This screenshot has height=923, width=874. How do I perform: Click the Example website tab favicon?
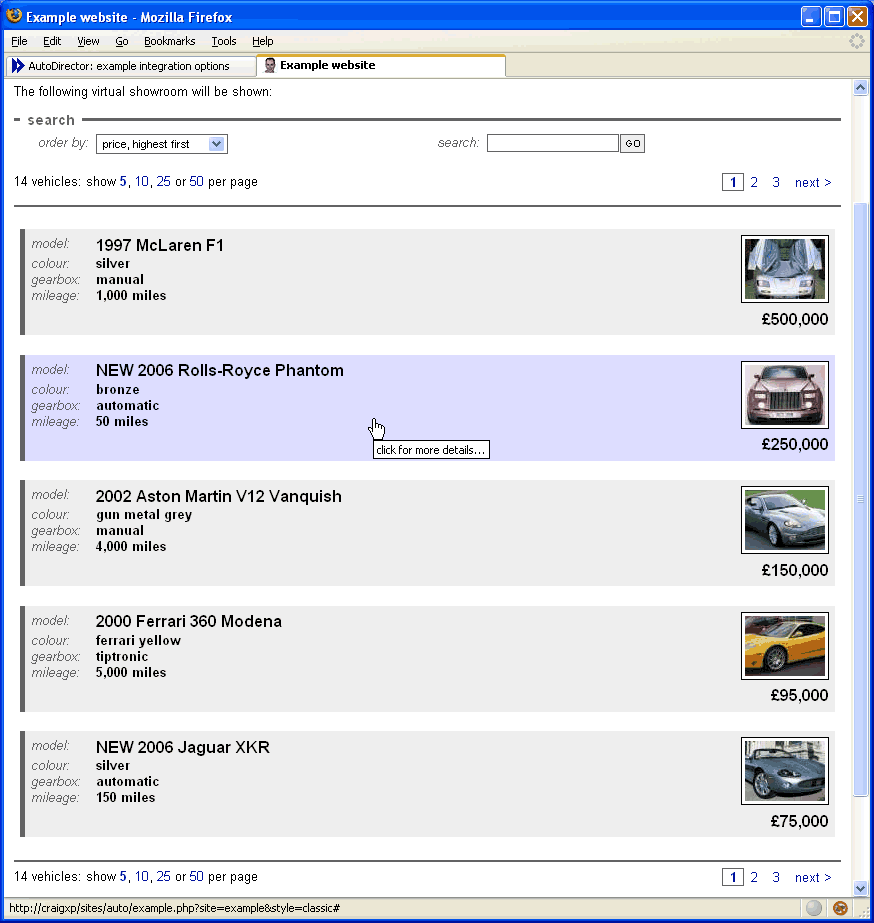coord(270,65)
